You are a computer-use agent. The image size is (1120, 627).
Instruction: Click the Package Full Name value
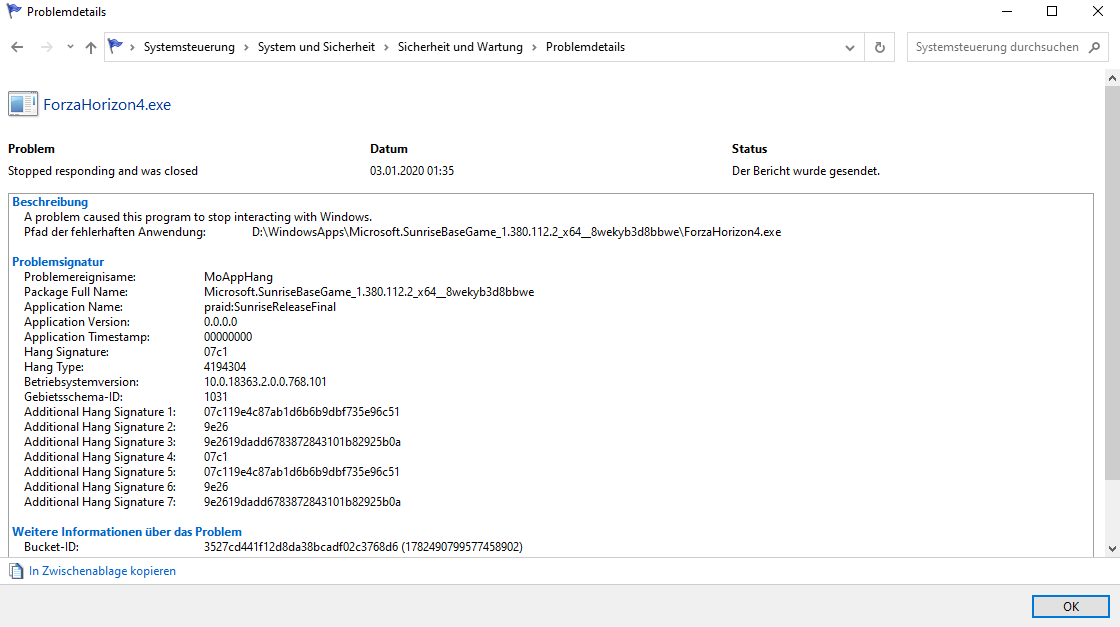click(x=369, y=292)
